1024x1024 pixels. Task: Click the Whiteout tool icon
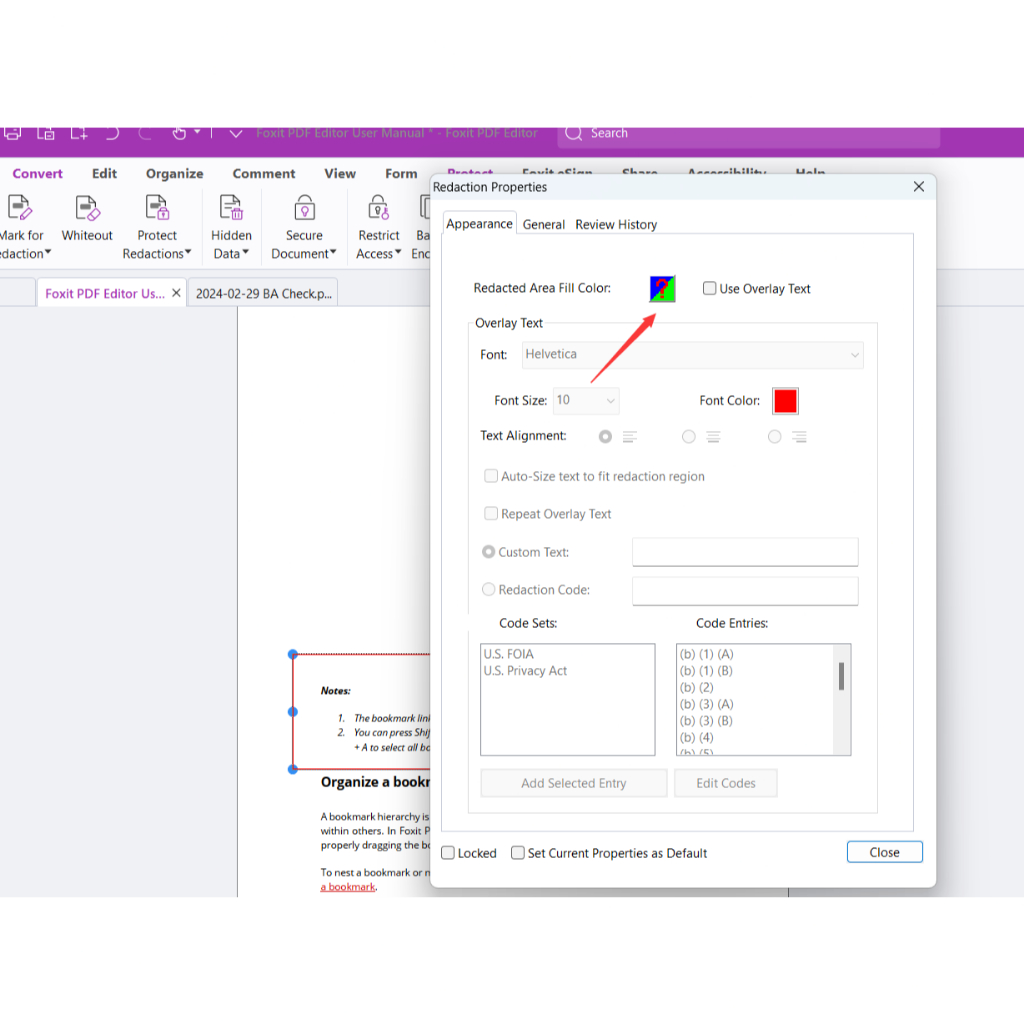point(87,208)
